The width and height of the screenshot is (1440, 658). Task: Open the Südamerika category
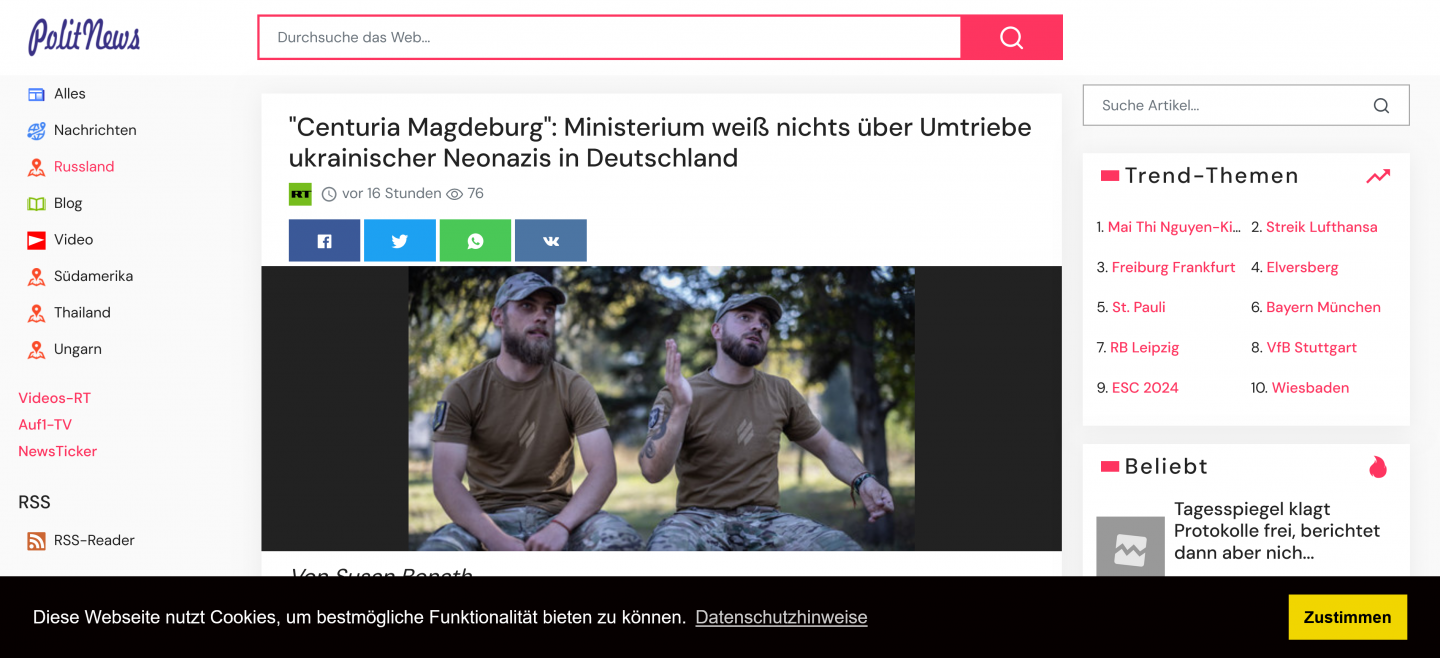[x=93, y=276]
